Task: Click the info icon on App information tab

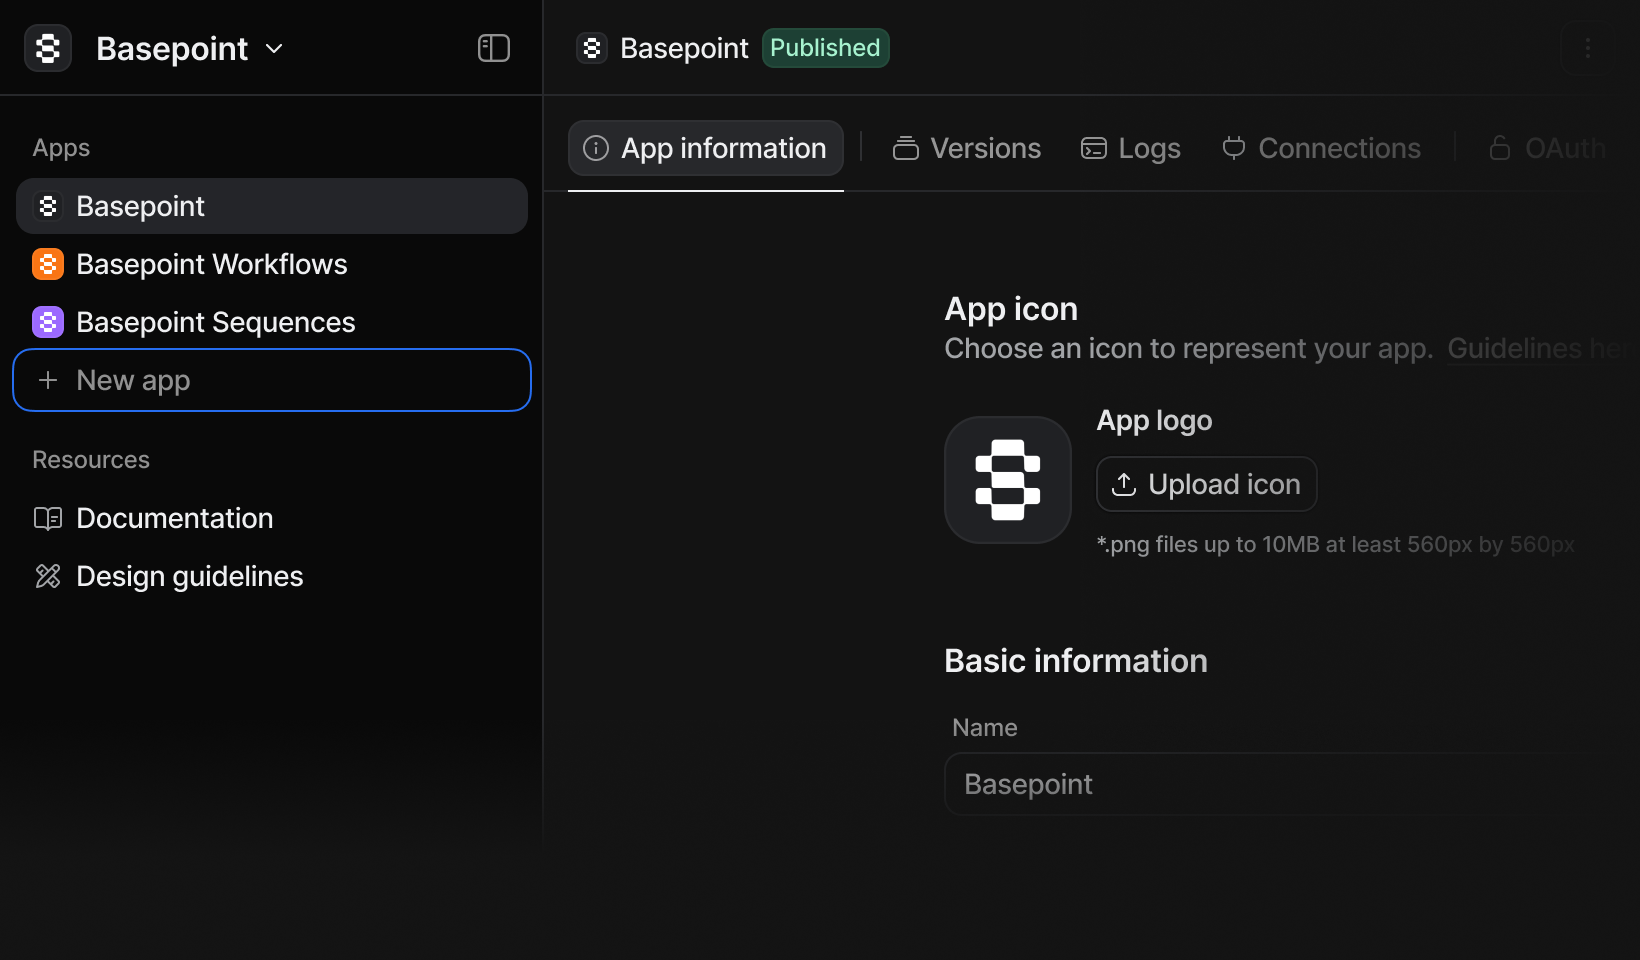Action: tap(596, 148)
